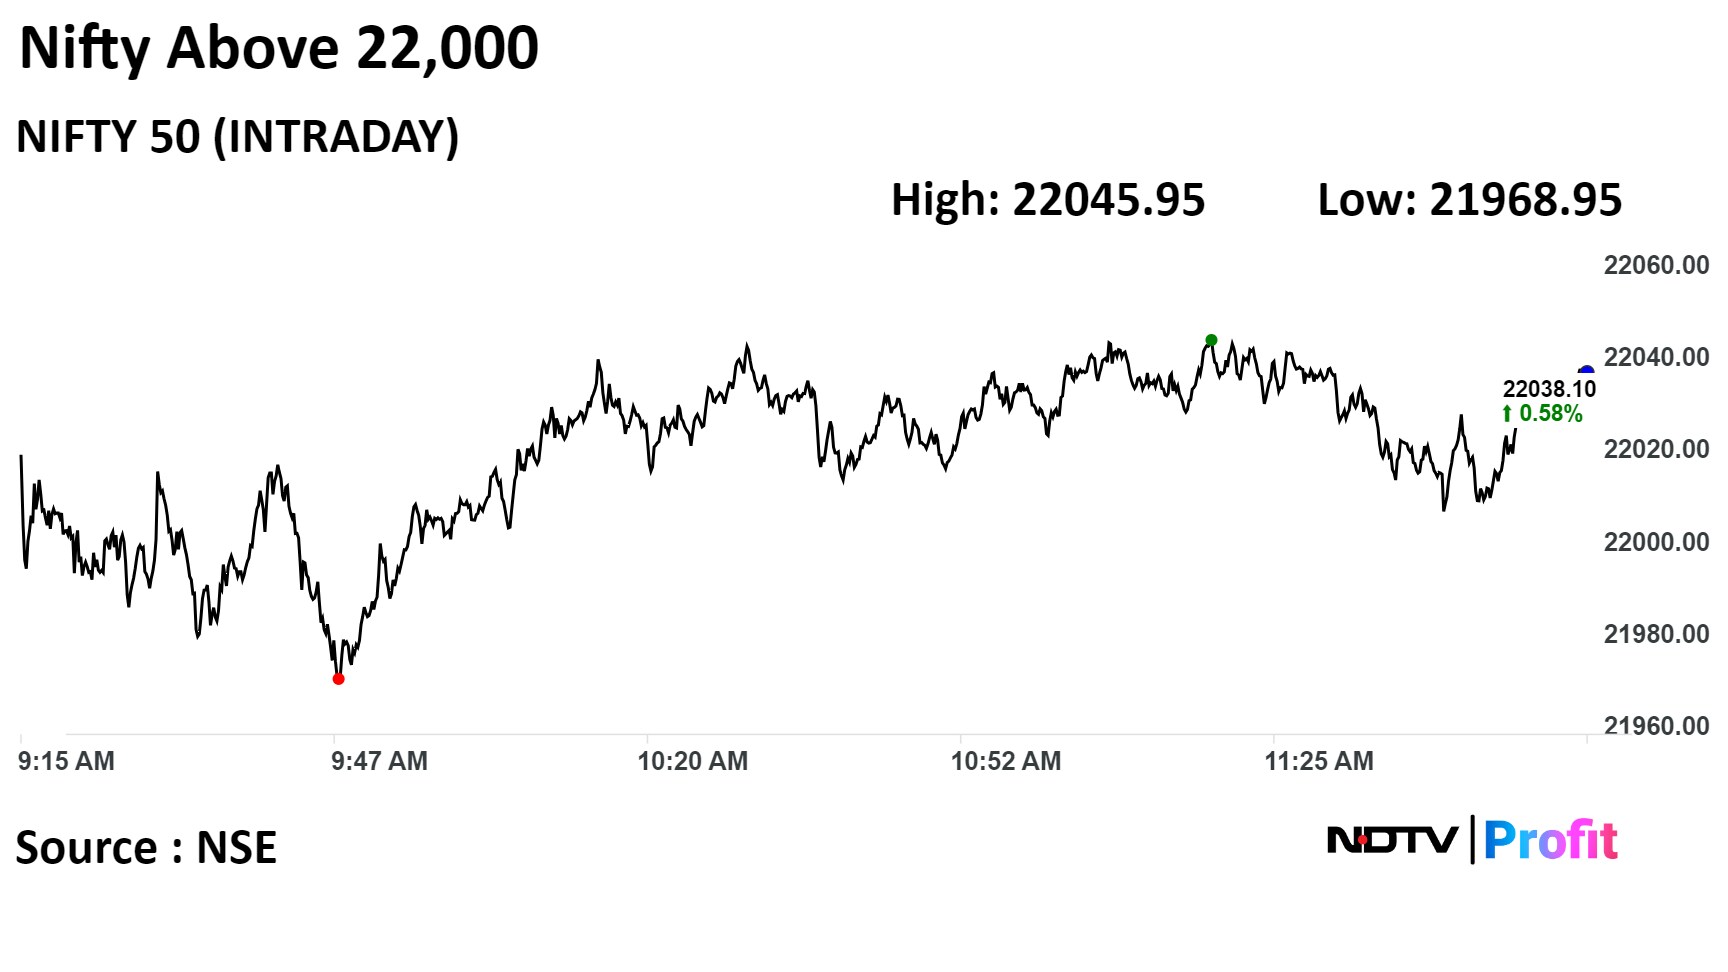The height and width of the screenshot is (972, 1728).
Task: Click the High: 22045.95 value
Action: (1048, 200)
